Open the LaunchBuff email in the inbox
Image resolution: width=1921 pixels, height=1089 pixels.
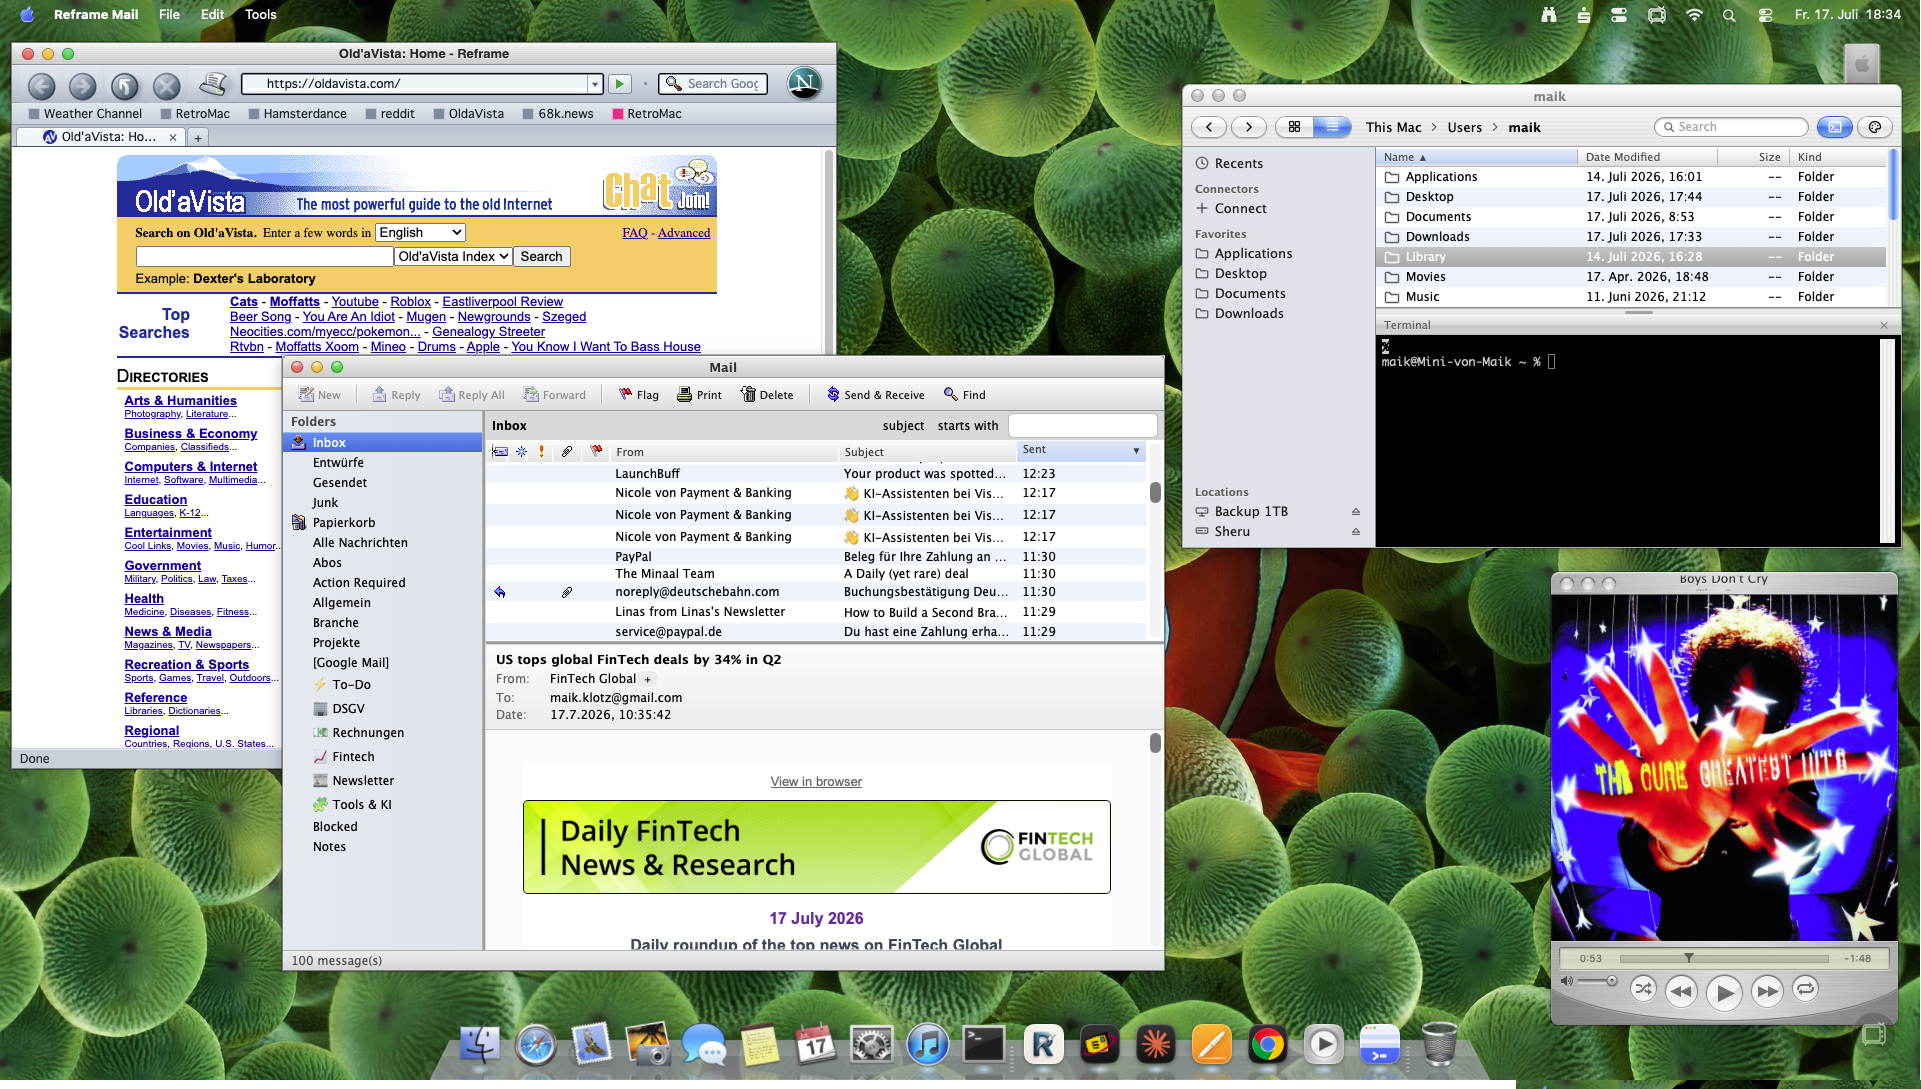click(816, 474)
